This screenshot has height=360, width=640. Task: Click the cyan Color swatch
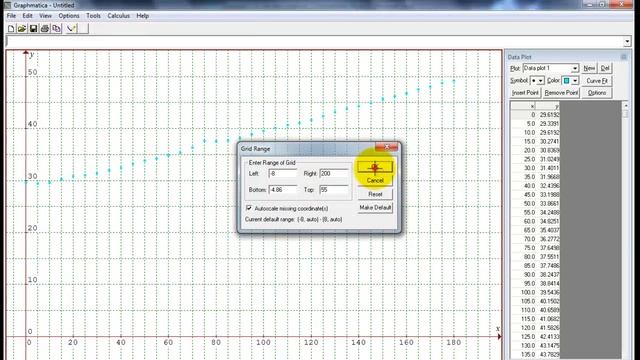coord(567,81)
